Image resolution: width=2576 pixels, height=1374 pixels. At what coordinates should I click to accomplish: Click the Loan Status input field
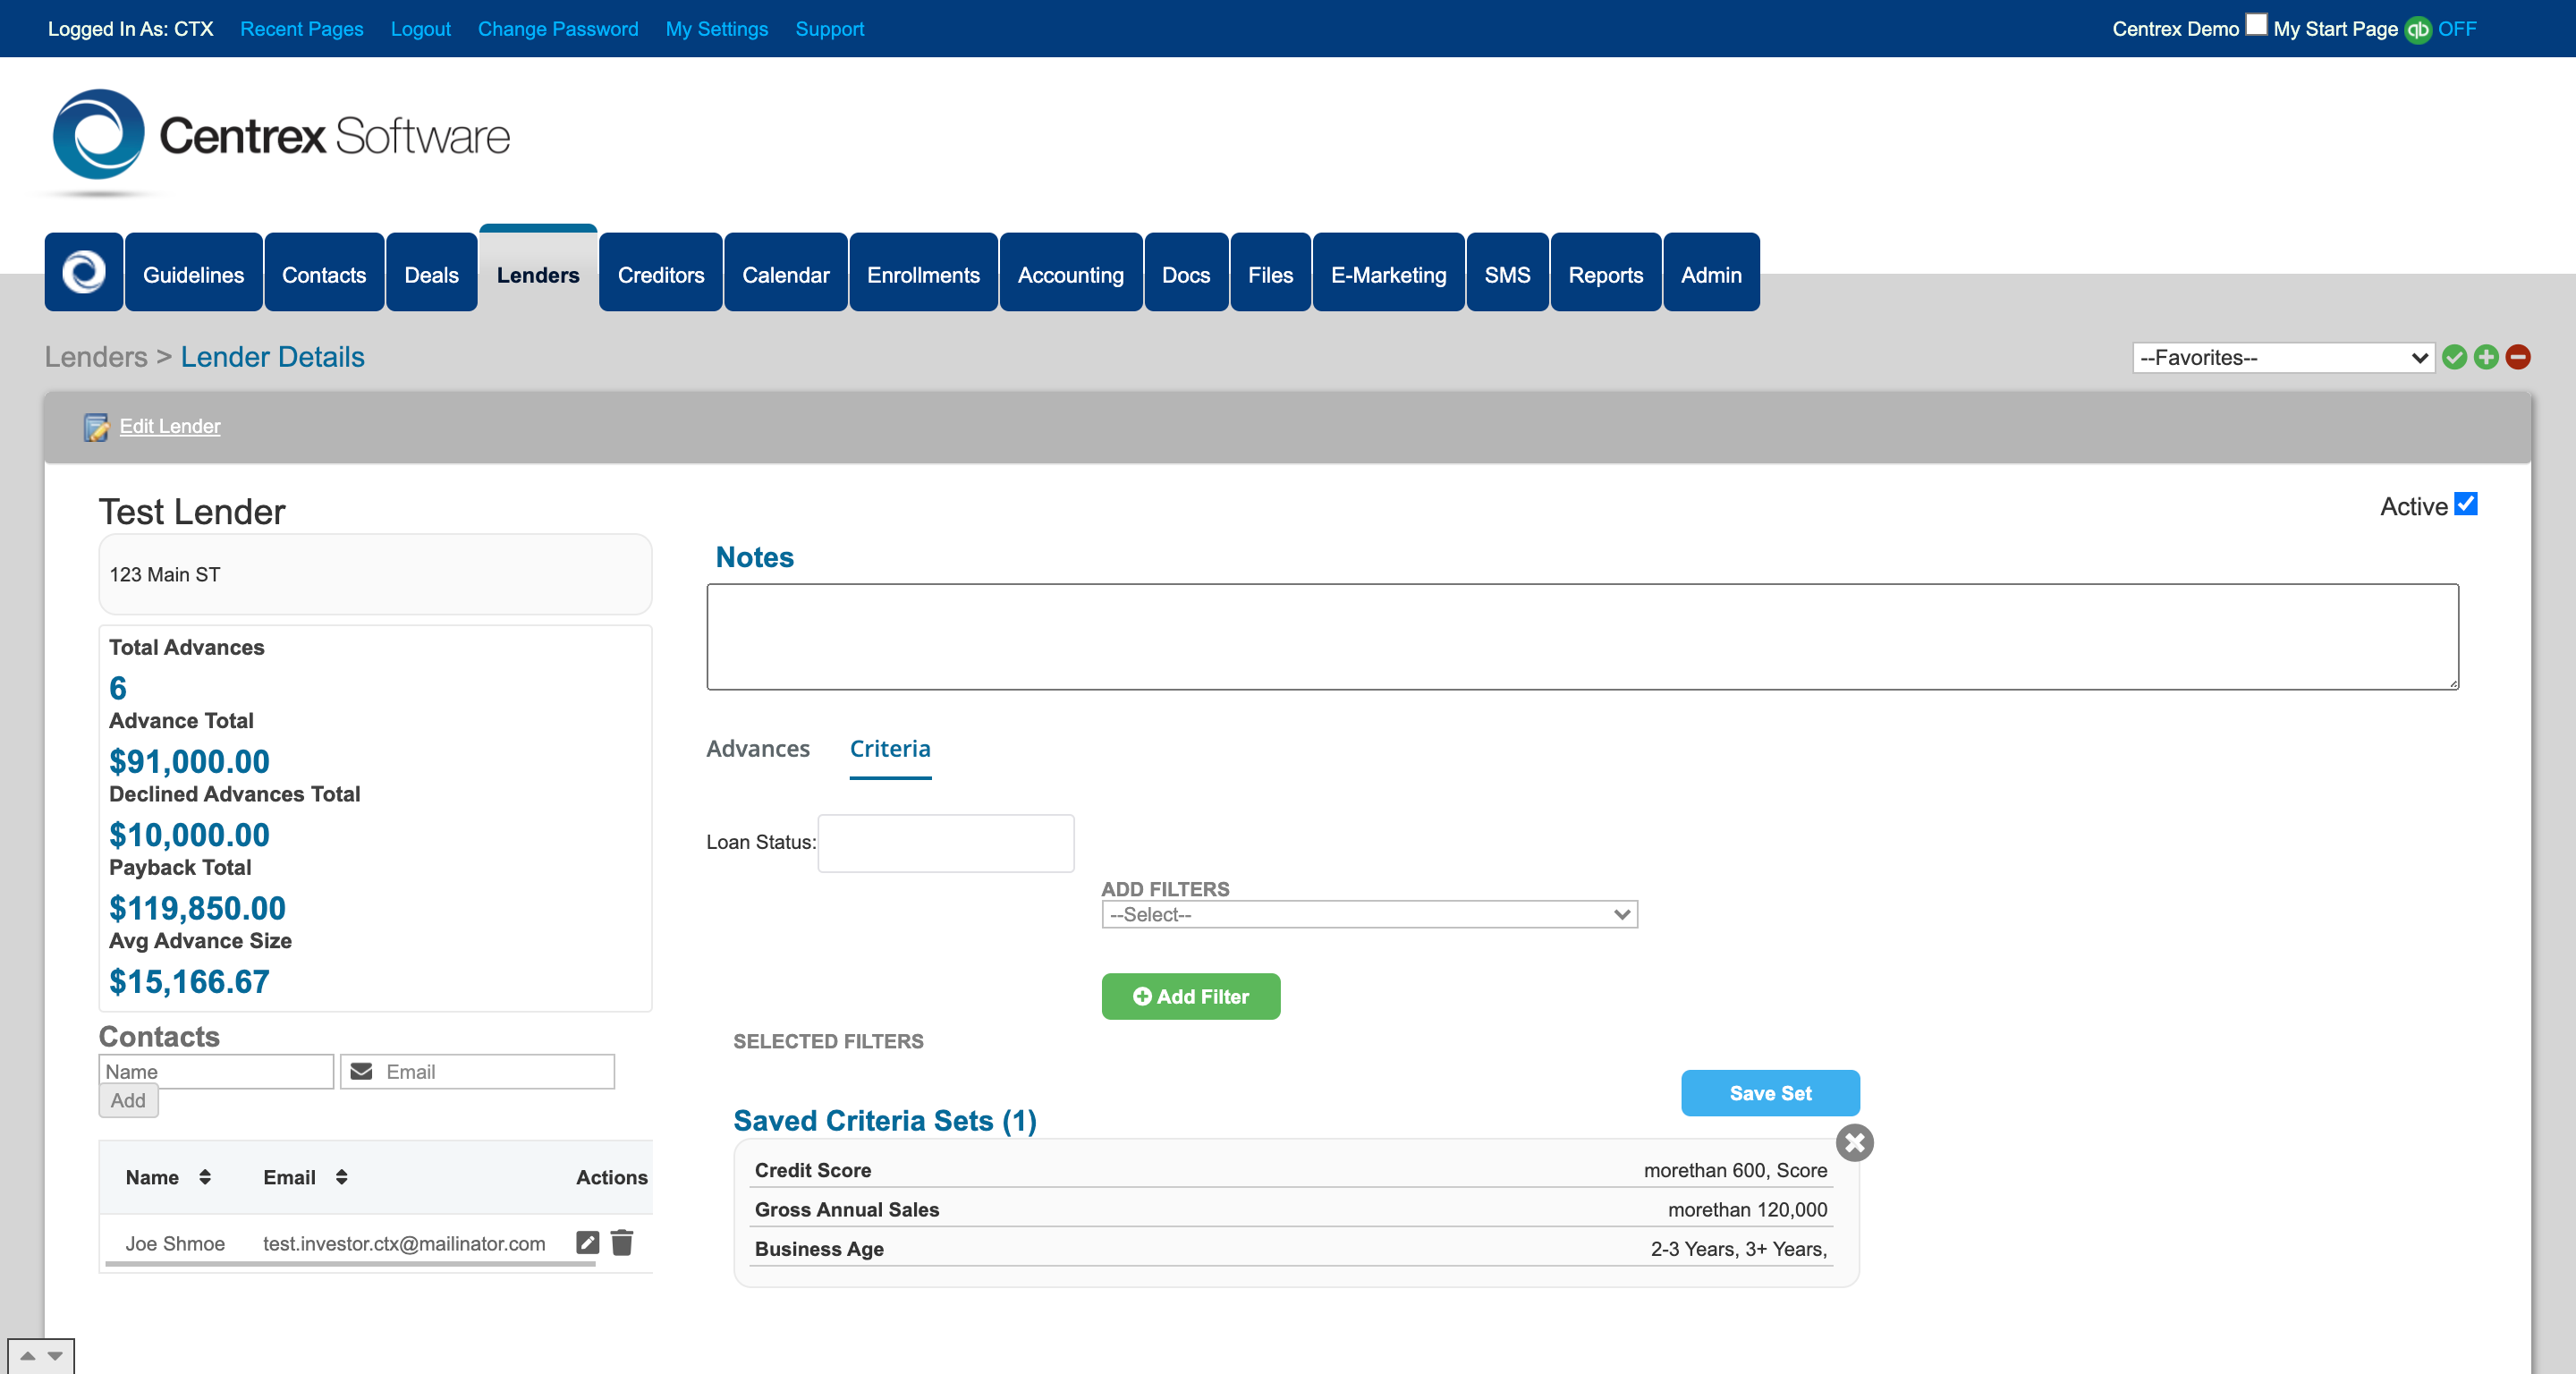(x=946, y=843)
